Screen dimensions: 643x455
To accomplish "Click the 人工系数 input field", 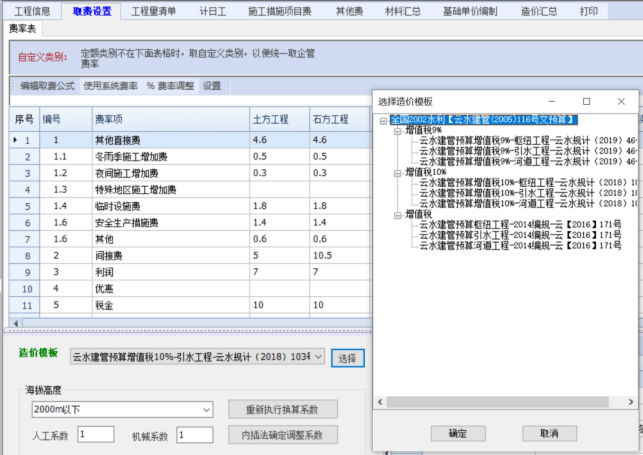I will click(96, 434).
